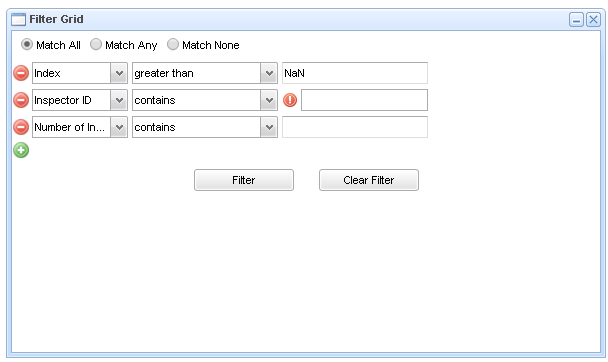Click the red error warning icon
Image resolution: width=608 pixels, height=362 pixels.
point(290,100)
